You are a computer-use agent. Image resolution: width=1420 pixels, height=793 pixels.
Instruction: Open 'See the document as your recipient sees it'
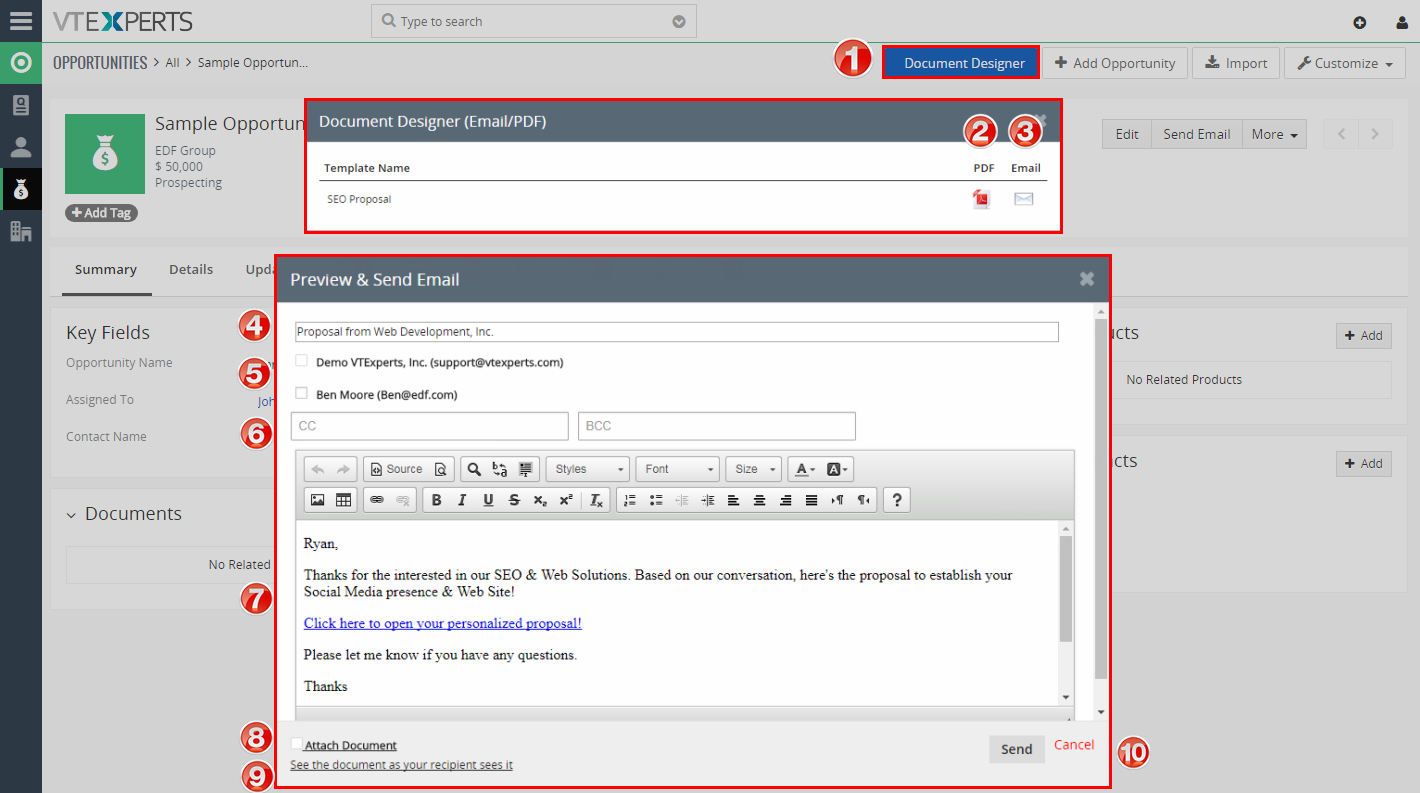401,764
